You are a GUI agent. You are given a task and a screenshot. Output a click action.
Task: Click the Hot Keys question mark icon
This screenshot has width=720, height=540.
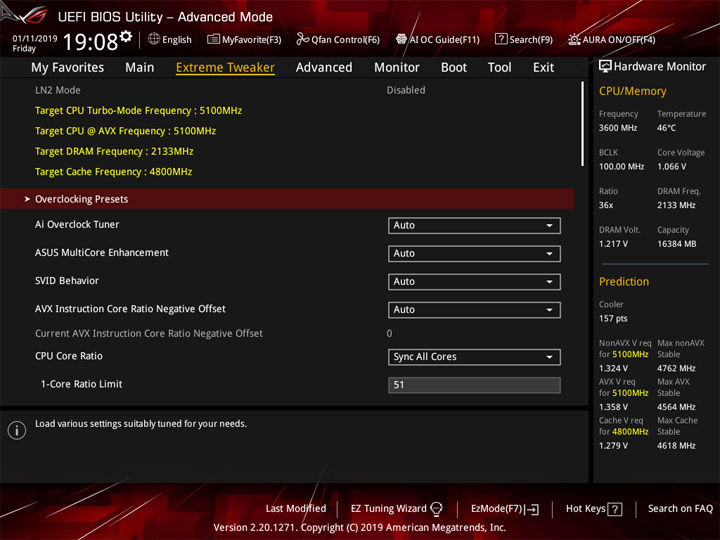pos(614,509)
